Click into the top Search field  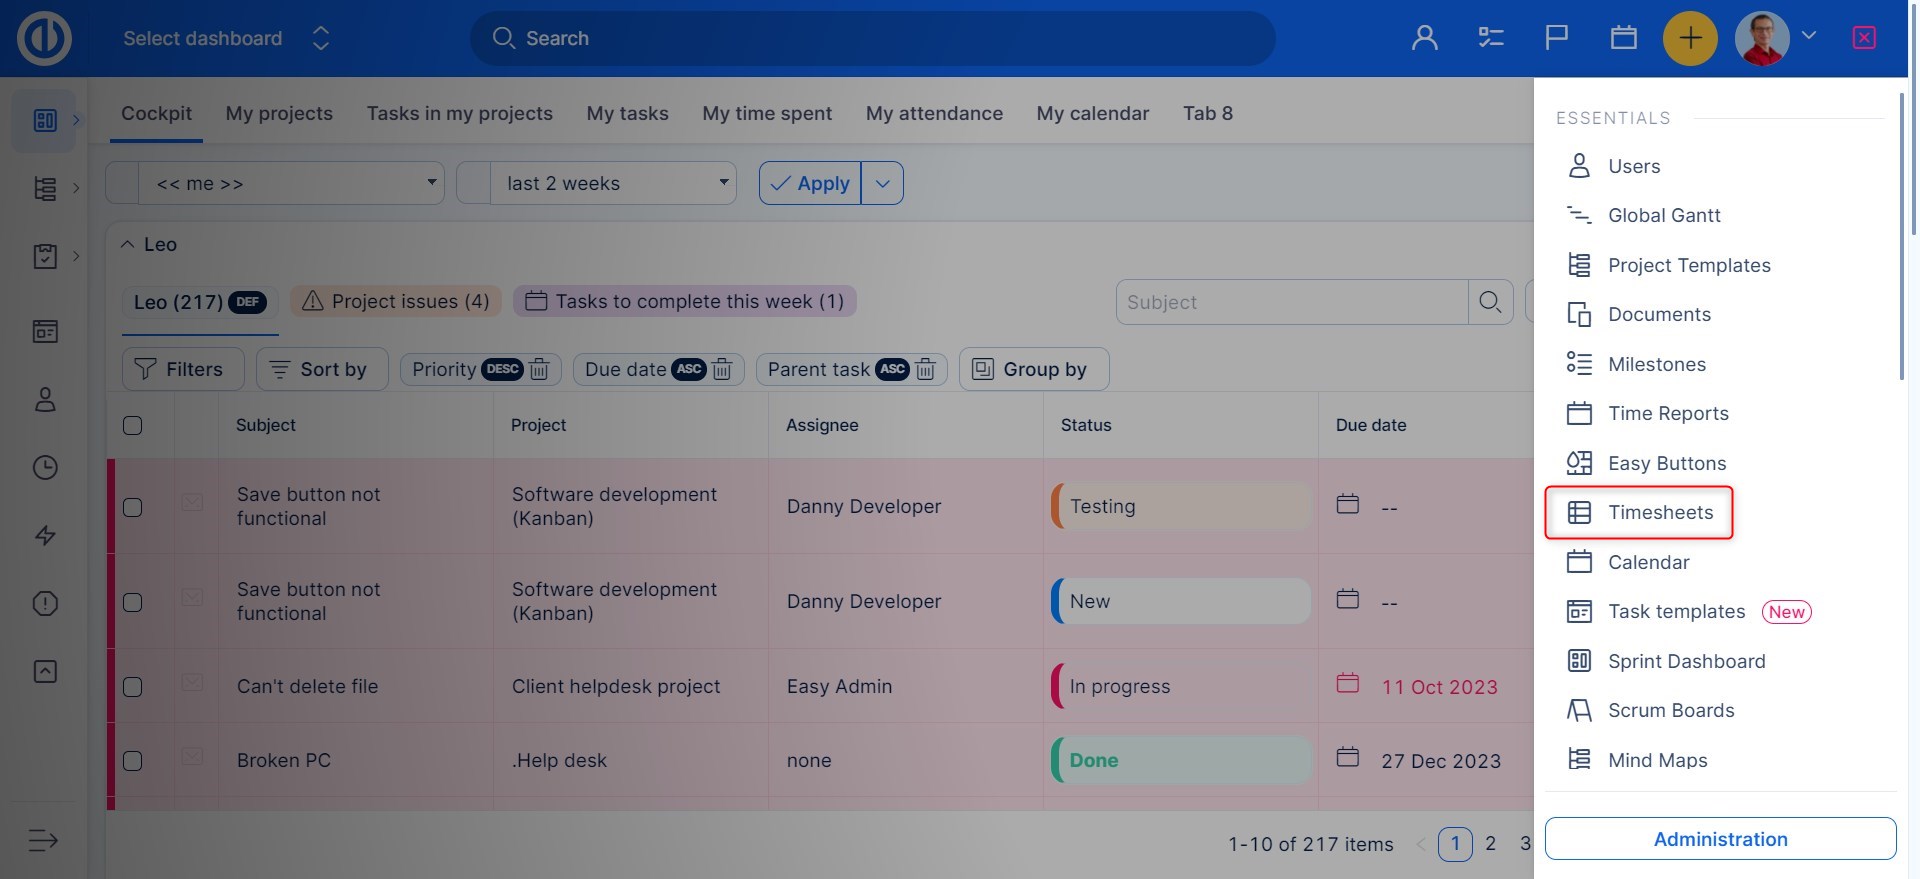(880, 38)
